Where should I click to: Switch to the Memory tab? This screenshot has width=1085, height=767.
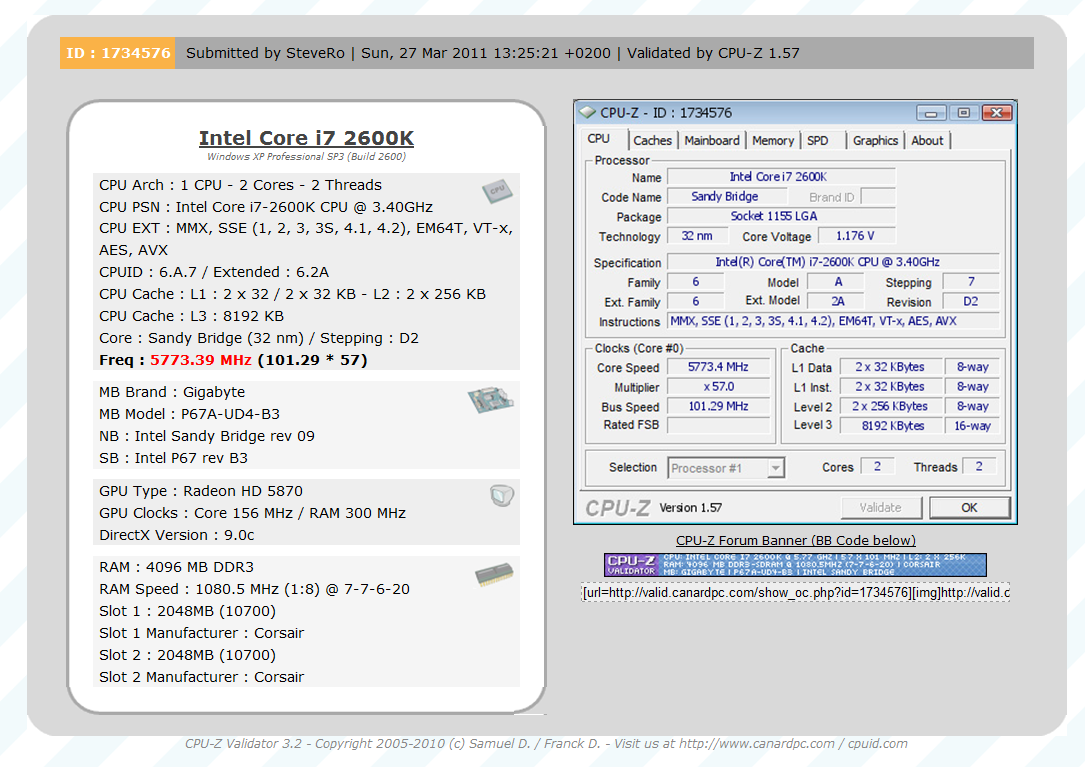coord(773,141)
